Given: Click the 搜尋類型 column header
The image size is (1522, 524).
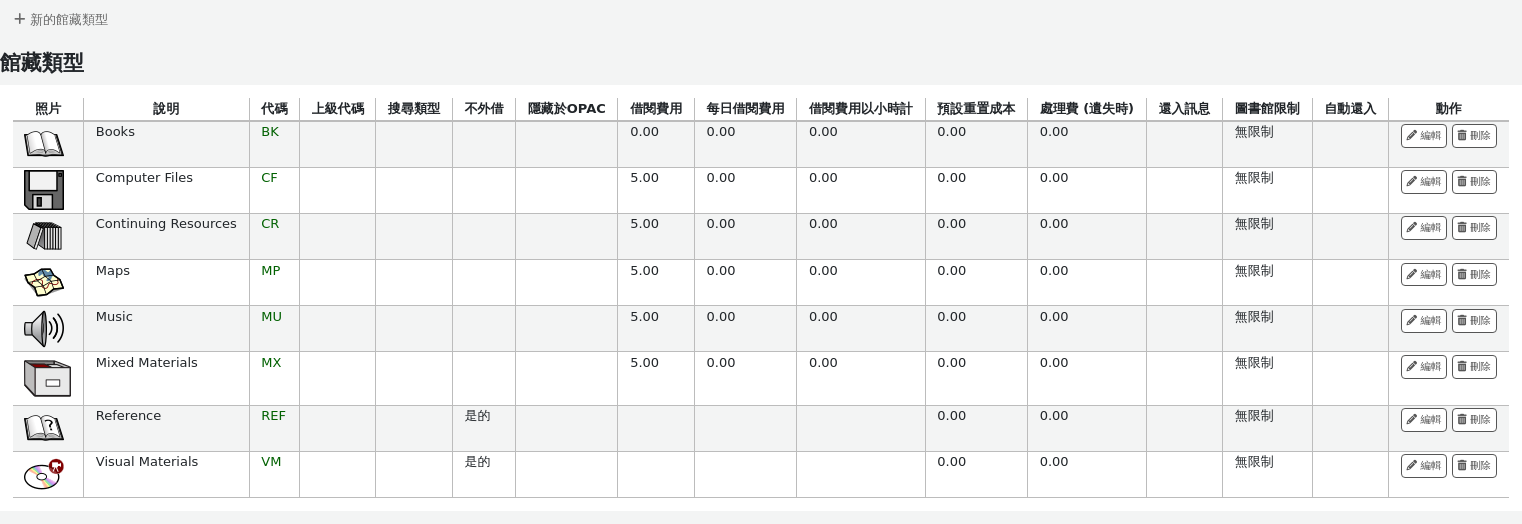Looking at the screenshot, I should [x=414, y=109].
